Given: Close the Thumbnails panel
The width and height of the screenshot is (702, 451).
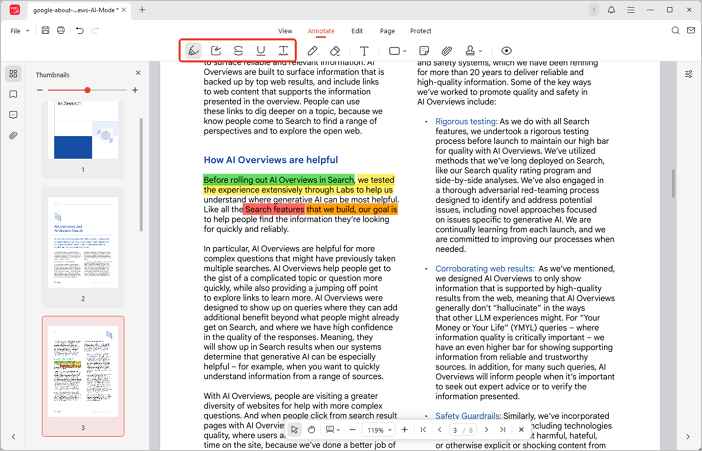Looking at the screenshot, I should coord(138,73).
